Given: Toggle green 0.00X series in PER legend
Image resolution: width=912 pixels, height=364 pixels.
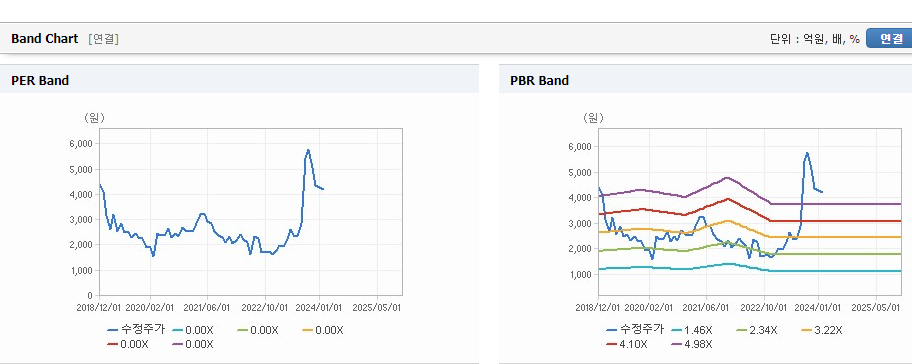Looking at the screenshot, I should coord(258,330).
